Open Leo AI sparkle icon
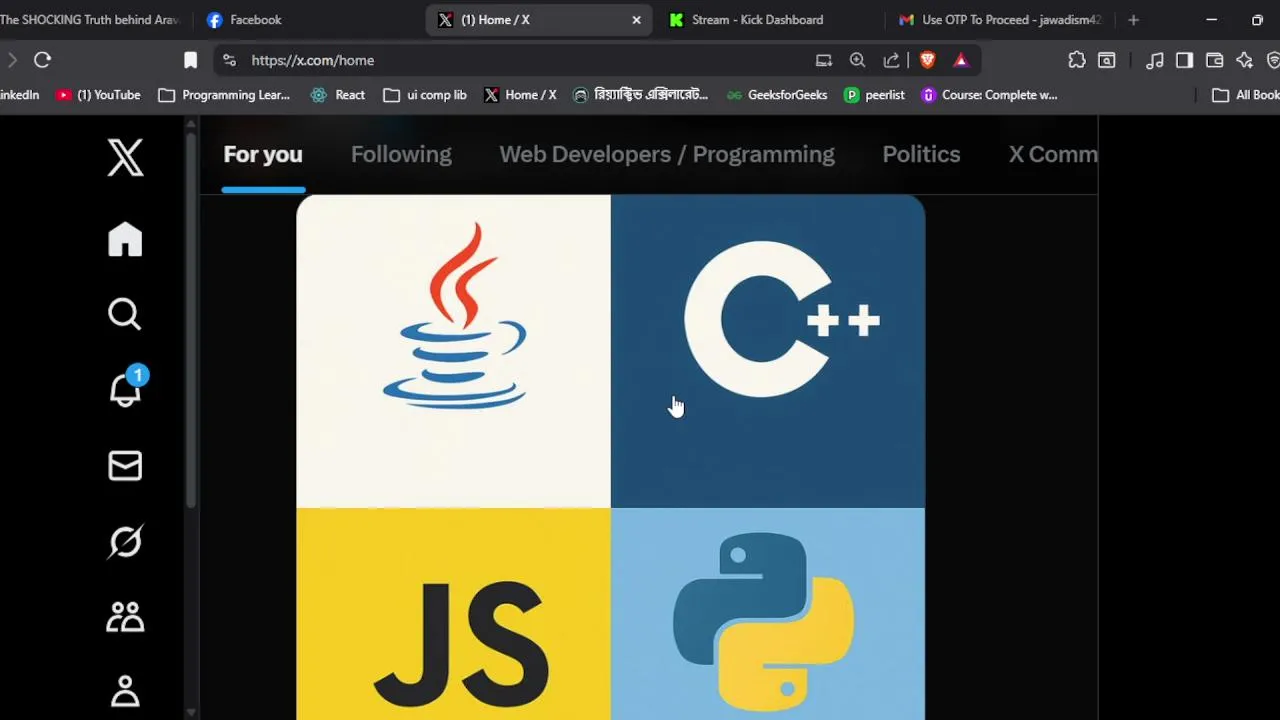1280x720 pixels. 1244,60
